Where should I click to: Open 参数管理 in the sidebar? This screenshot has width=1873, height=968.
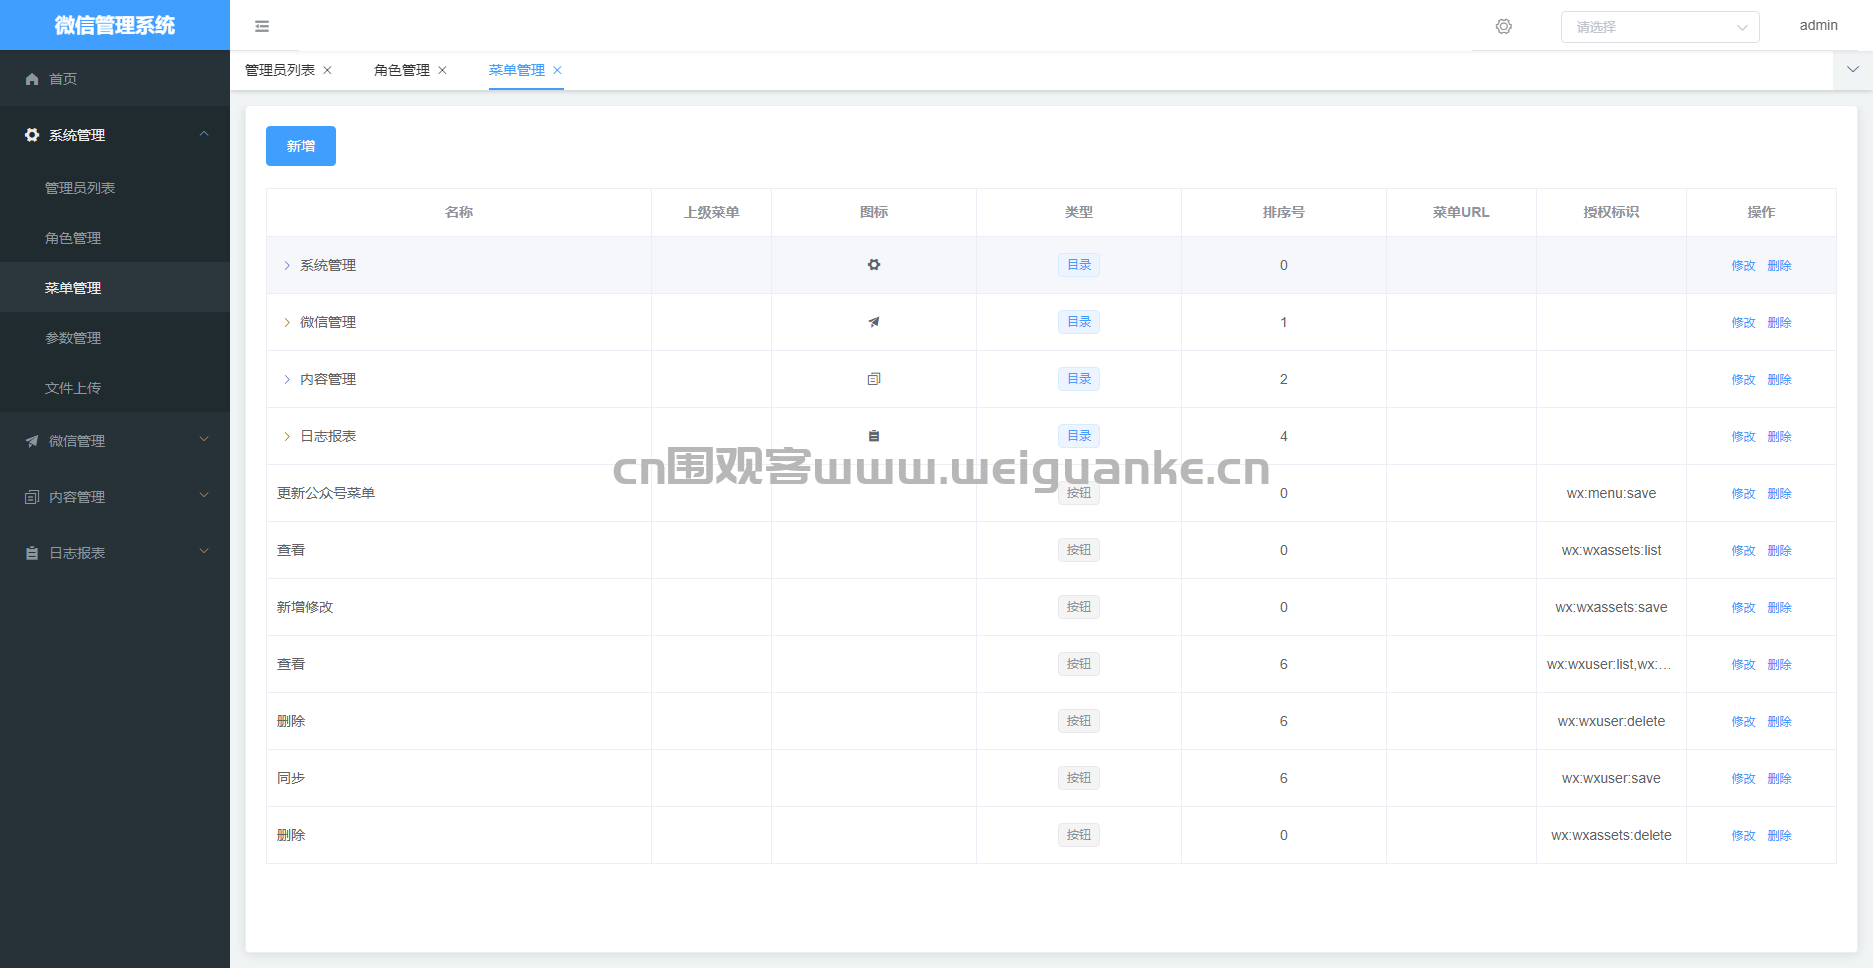coord(115,338)
